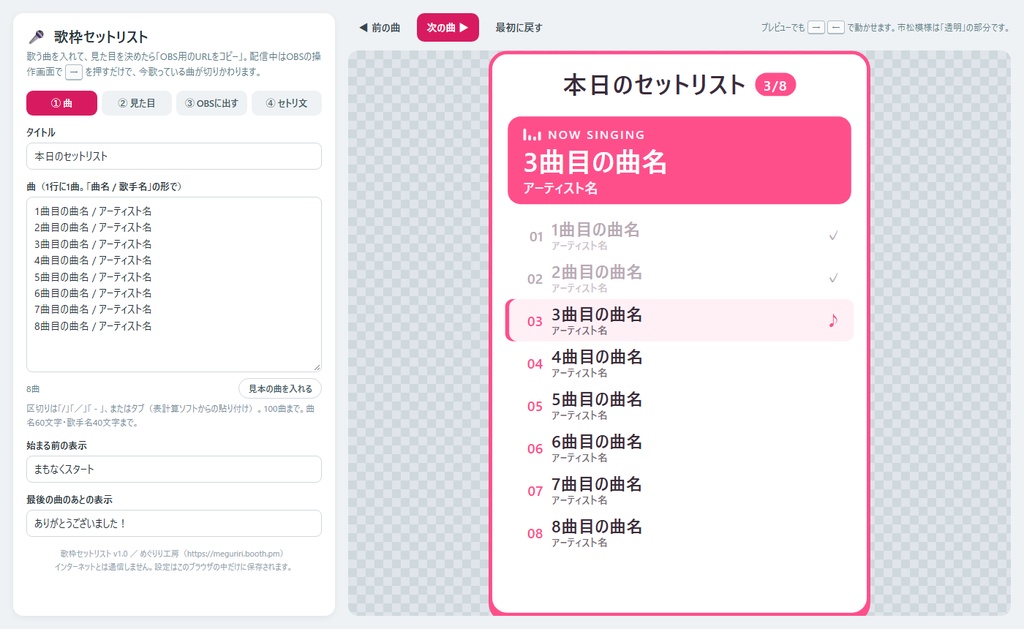The height and width of the screenshot is (629, 1024).
Task: Reset using the 最初に戻す button
Action: pyautogui.click(x=519, y=27)
